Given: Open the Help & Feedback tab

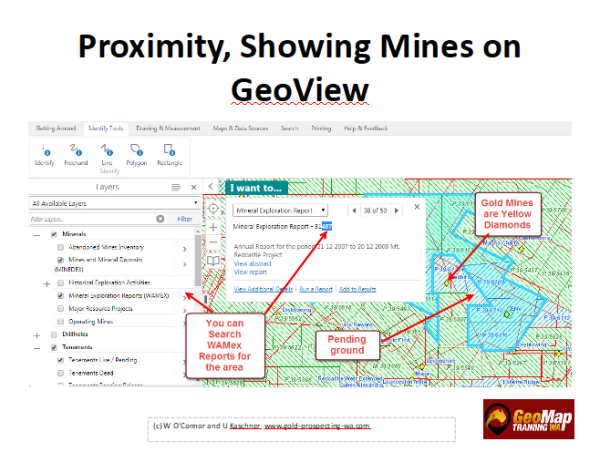Looking at the screenshot, I should (x=365, y=128).
